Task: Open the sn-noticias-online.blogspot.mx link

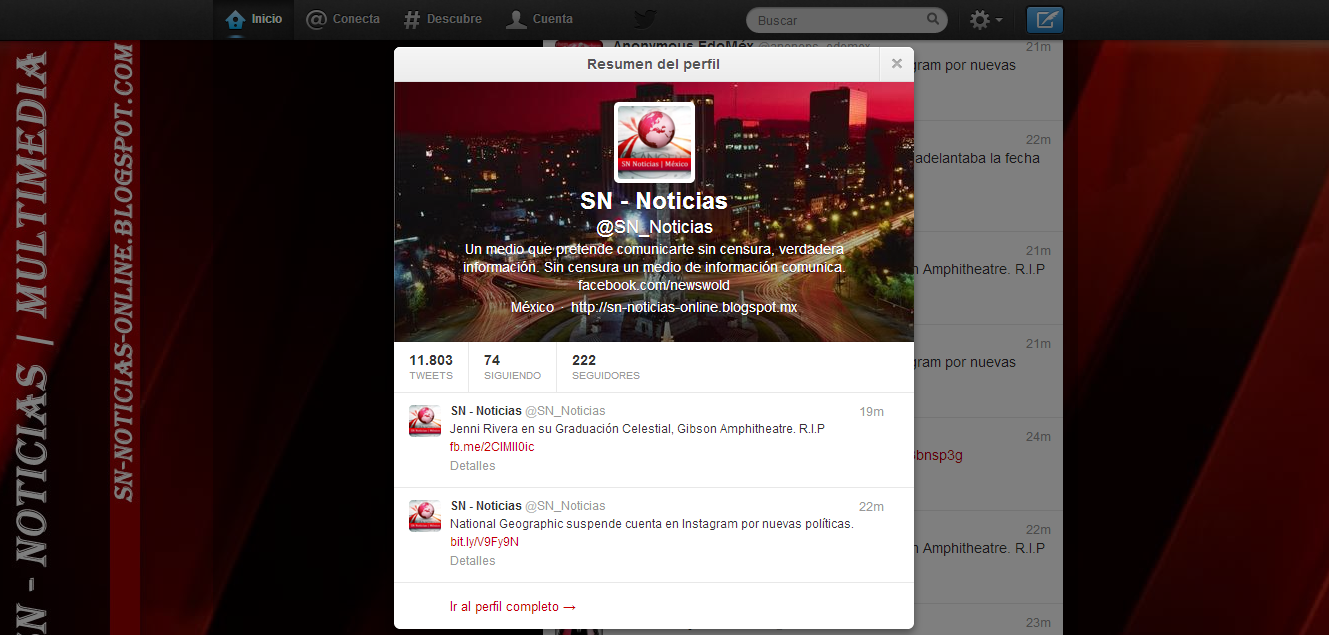Action: (684, 307)
